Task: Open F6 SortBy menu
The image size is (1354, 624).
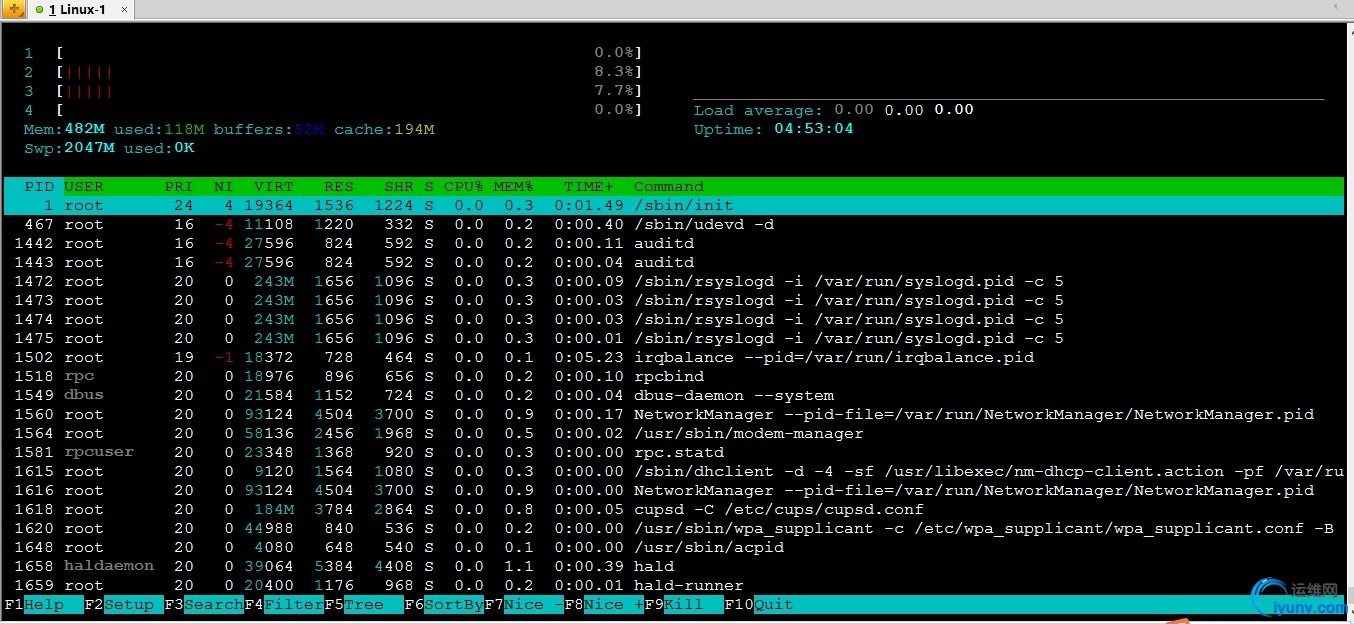Action: 444,604
